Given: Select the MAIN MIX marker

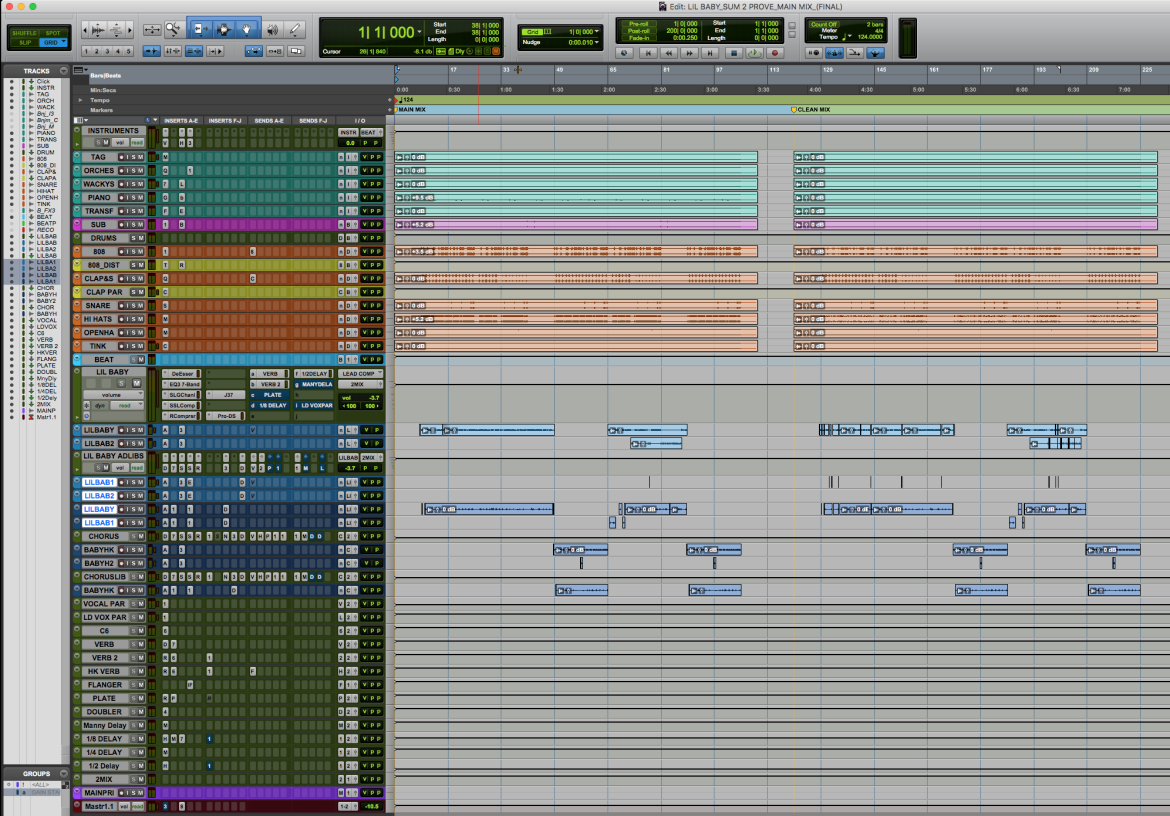Looking at the screenshot, I should [x=410, y=110].
